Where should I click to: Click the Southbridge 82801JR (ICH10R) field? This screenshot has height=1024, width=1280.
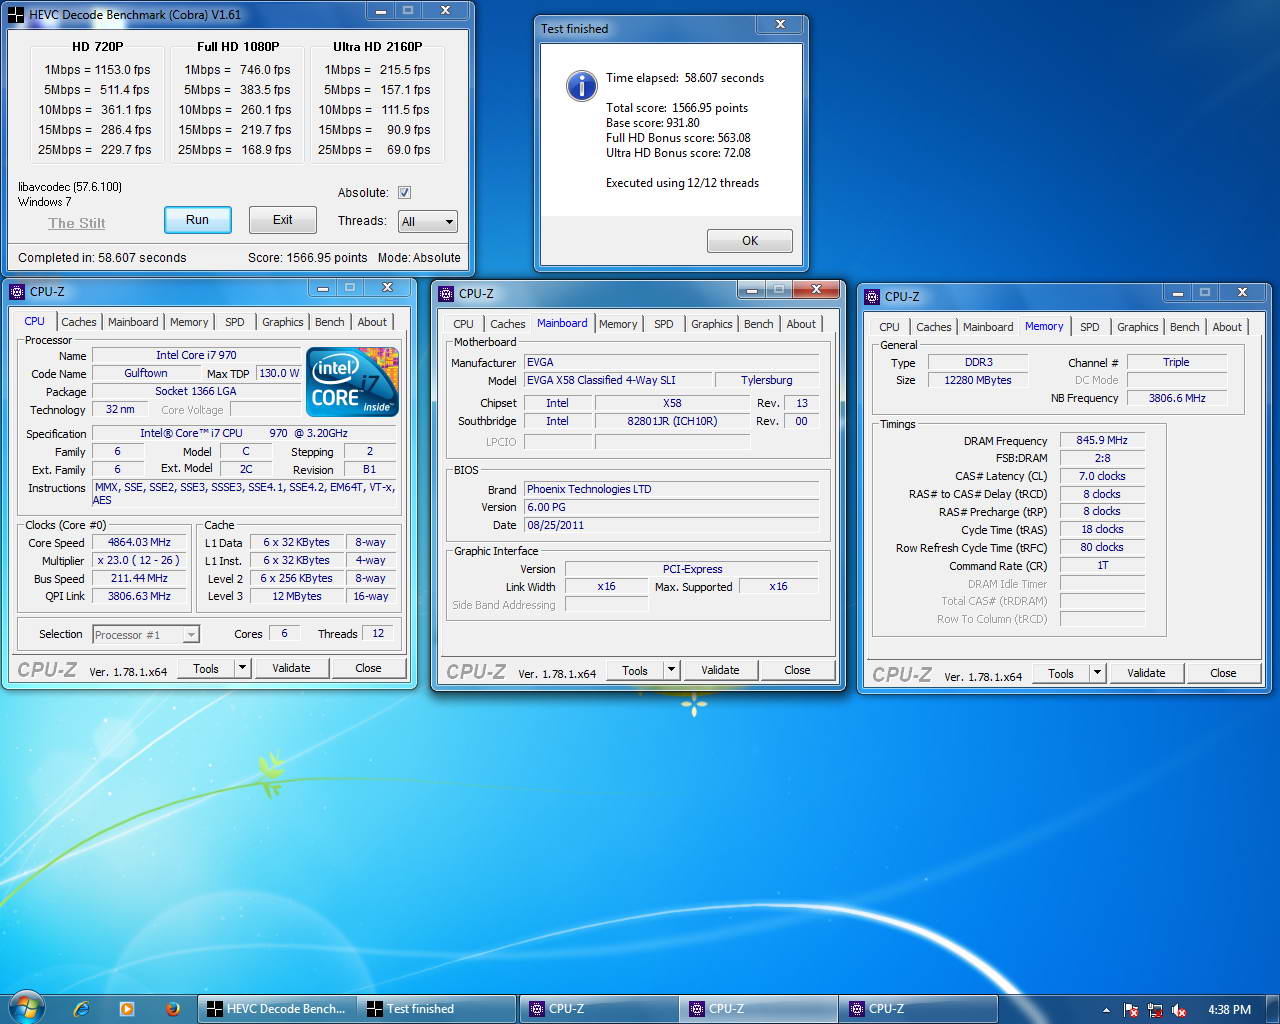[x=672, y=421]
